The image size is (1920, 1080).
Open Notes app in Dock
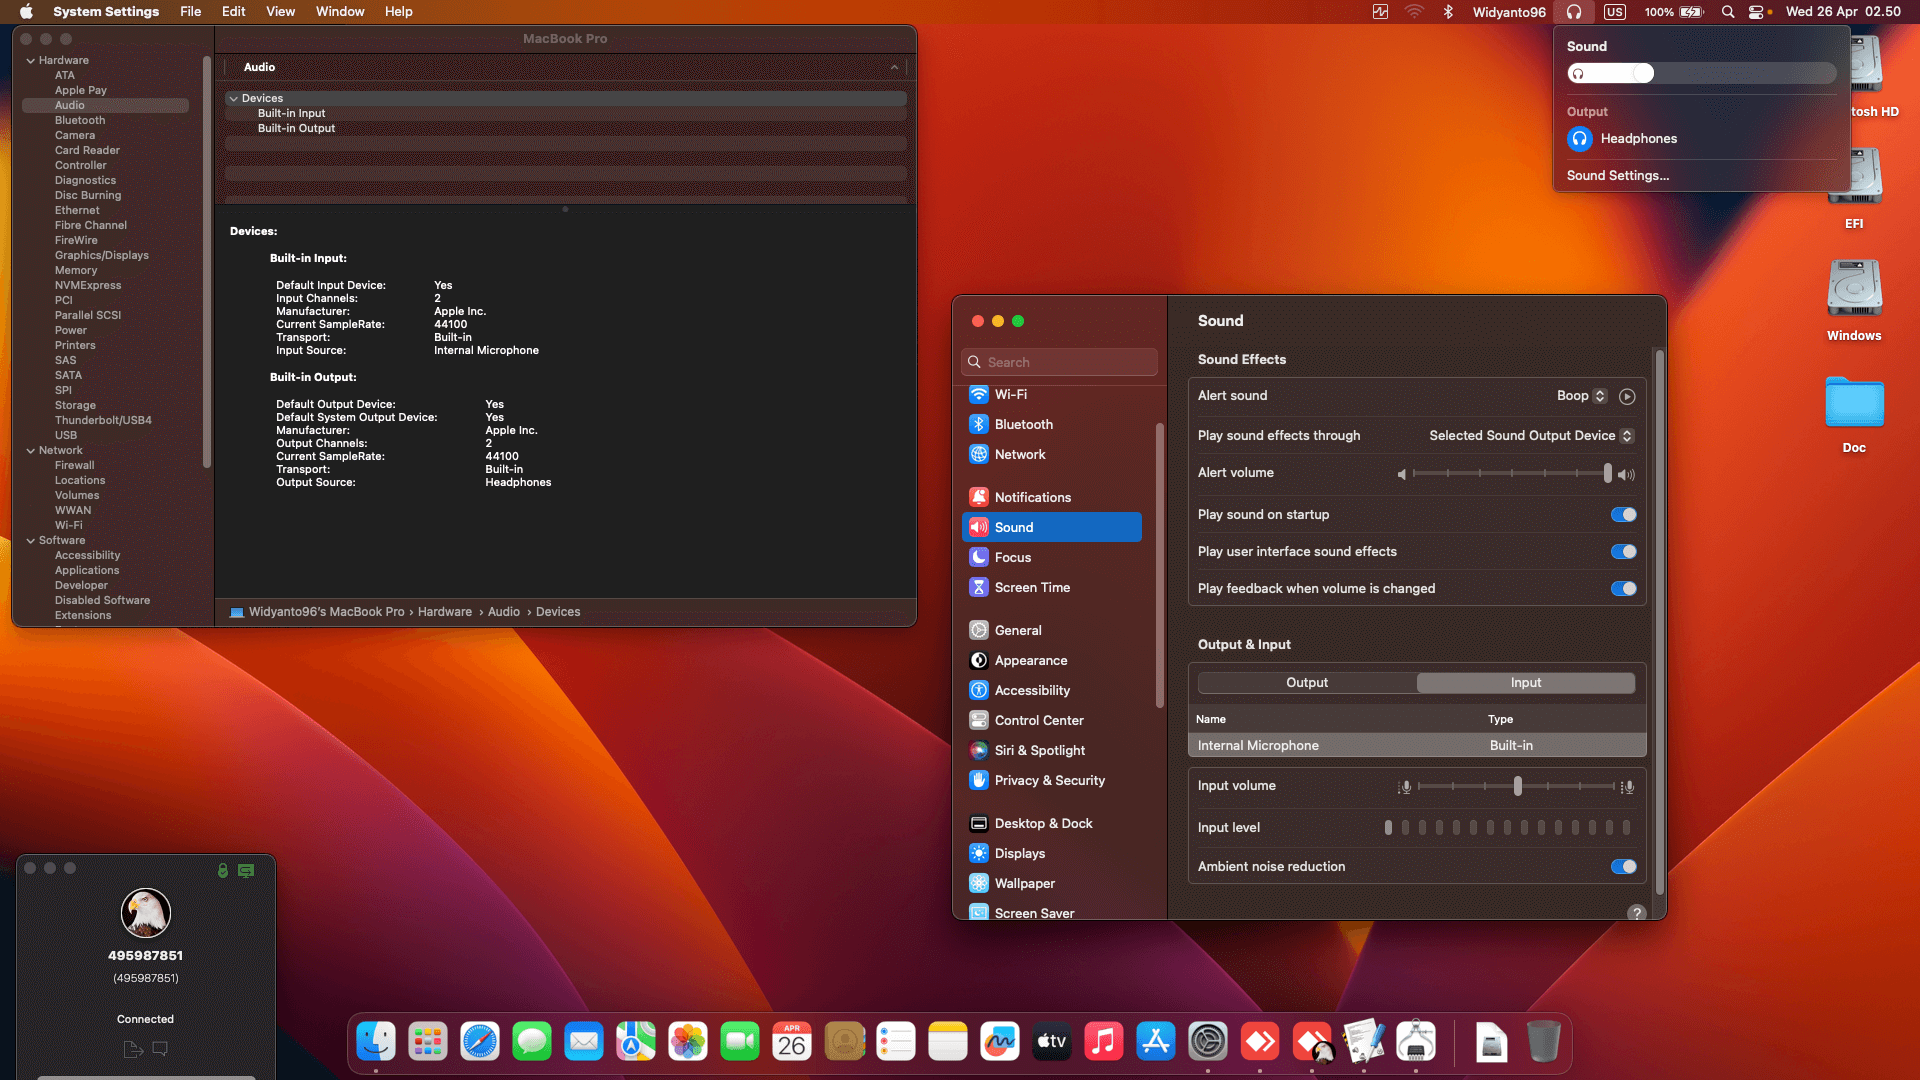click(948, 1042)
